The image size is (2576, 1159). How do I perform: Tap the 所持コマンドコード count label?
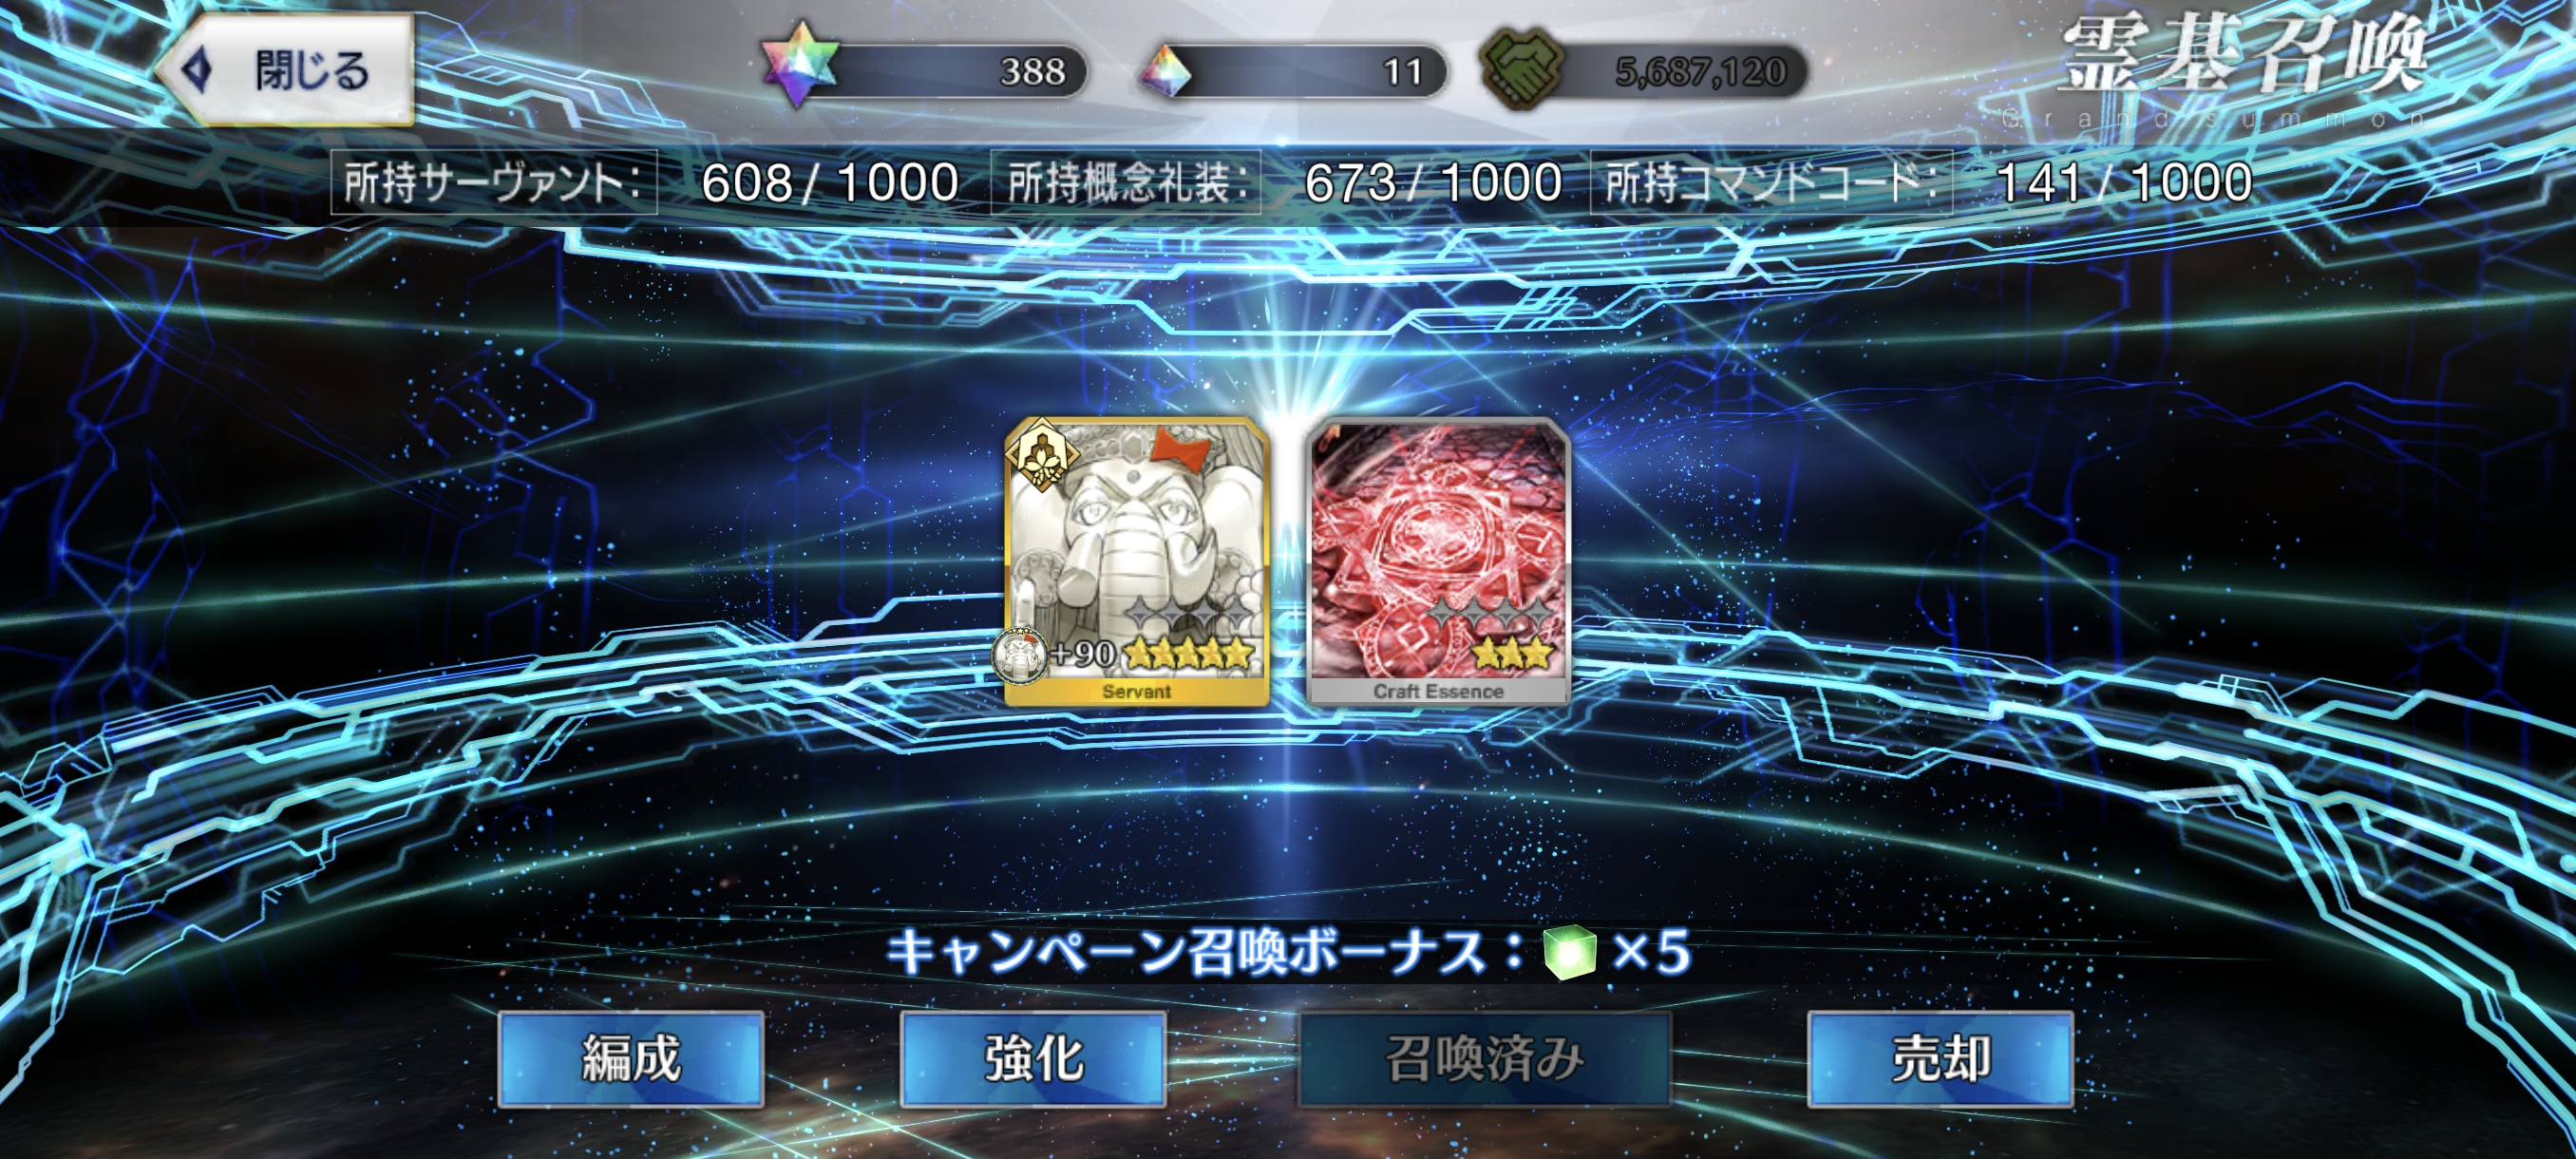[1771, 182]
